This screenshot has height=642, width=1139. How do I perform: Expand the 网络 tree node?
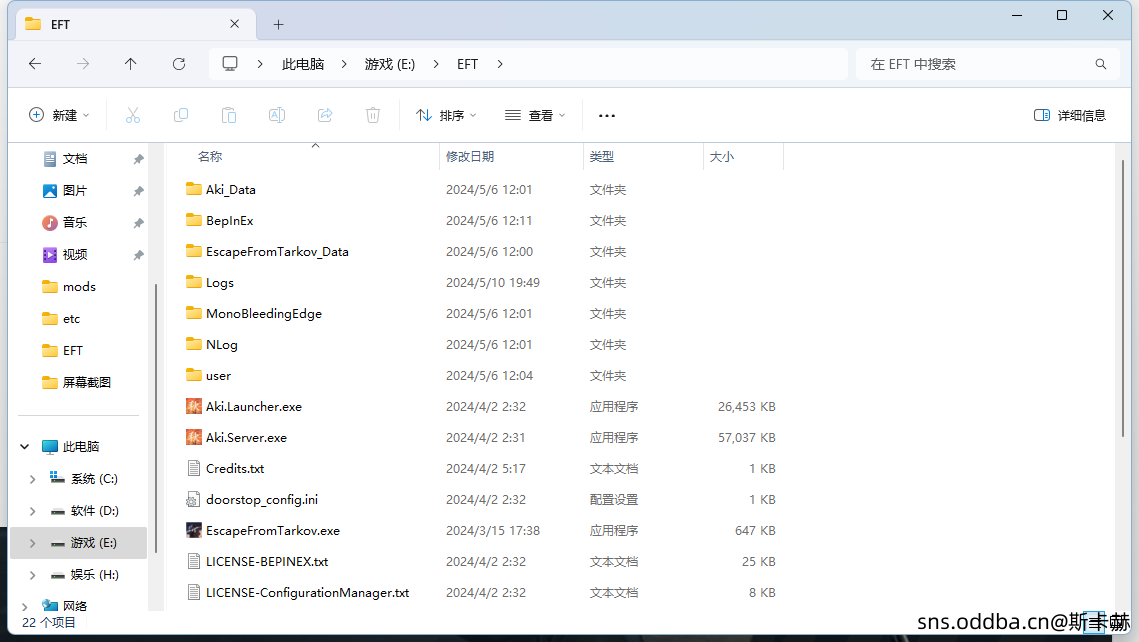(x=25, y=606)
